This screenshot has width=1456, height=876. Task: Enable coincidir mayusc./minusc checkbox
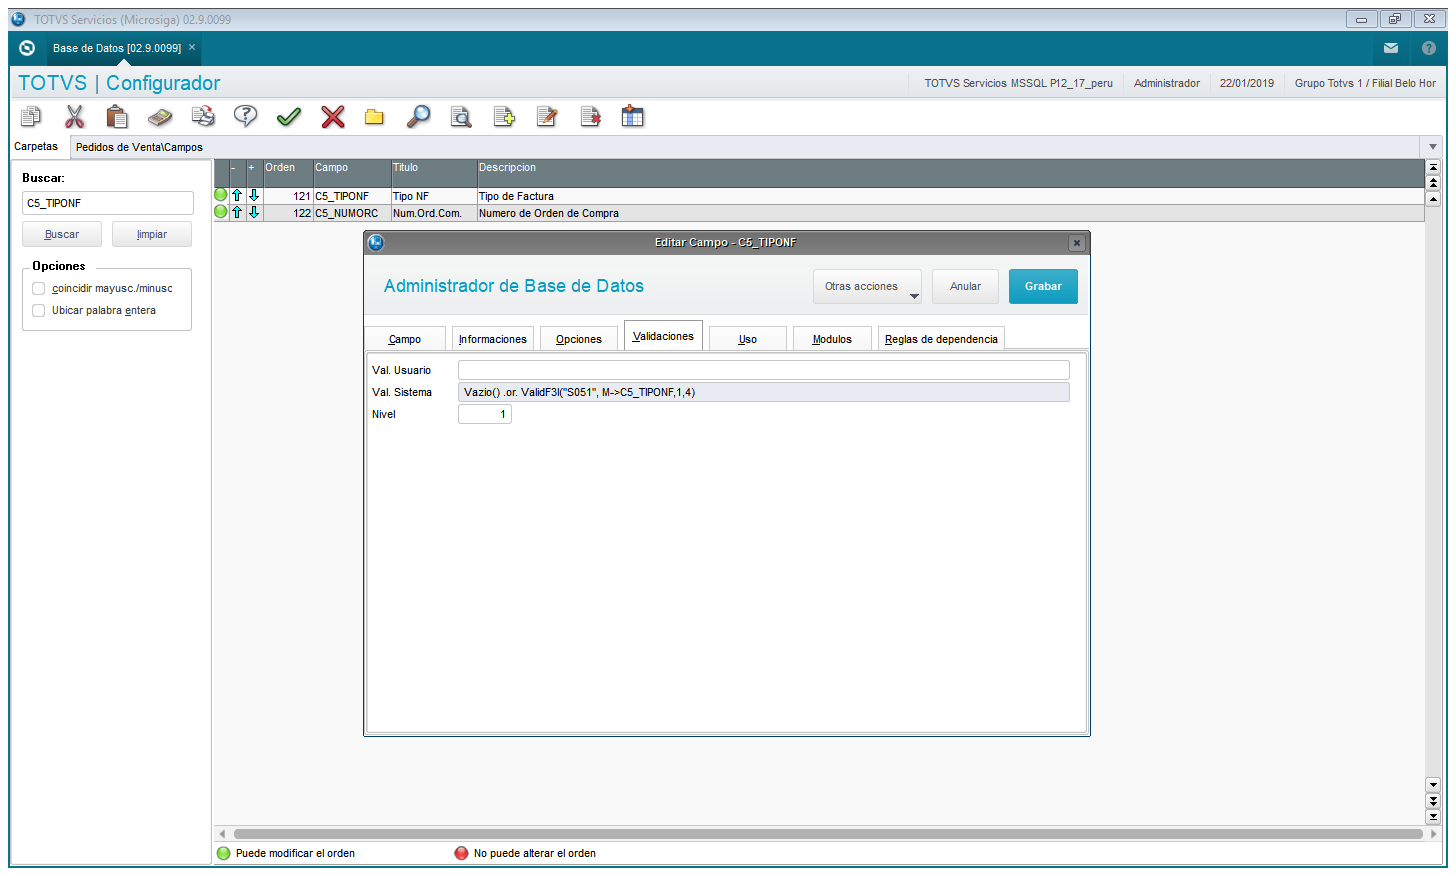tap(39, 288)
